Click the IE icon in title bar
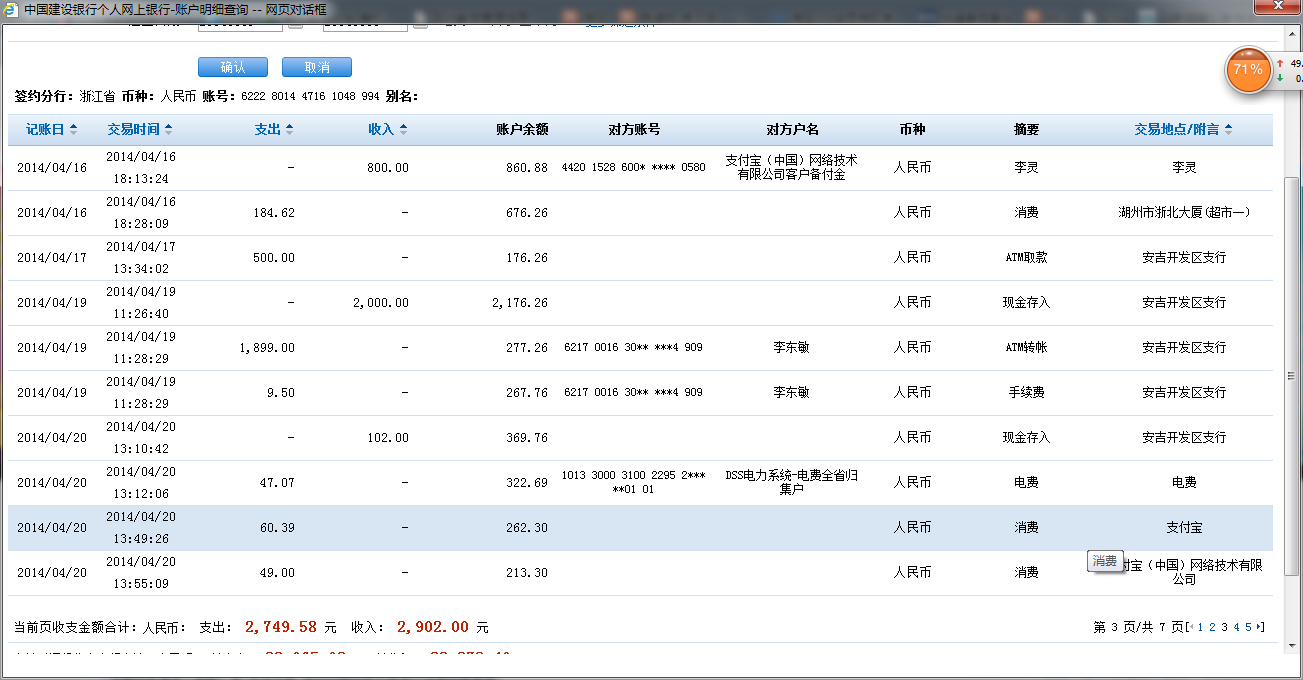Image resolution: width=1303 pixels, height=680 pixels. point(11,9)
